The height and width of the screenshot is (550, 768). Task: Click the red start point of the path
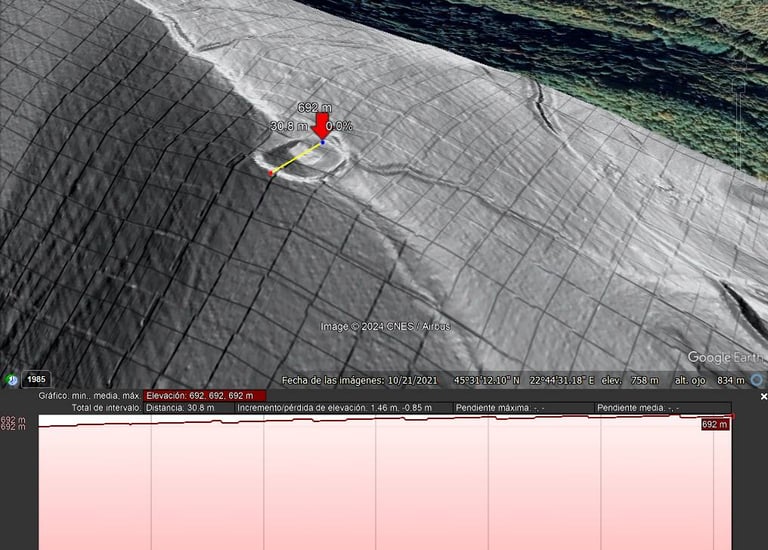tap(270, 173)
